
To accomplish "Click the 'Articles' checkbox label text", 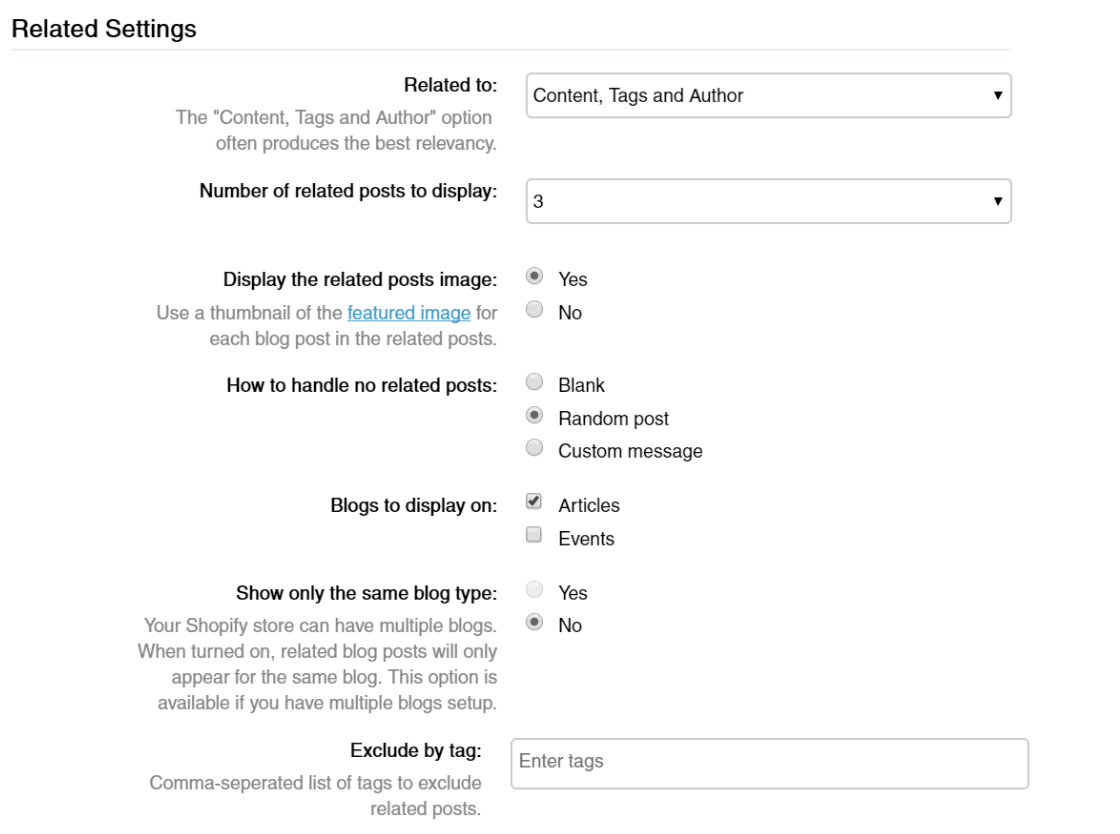I will click(589, 506).
